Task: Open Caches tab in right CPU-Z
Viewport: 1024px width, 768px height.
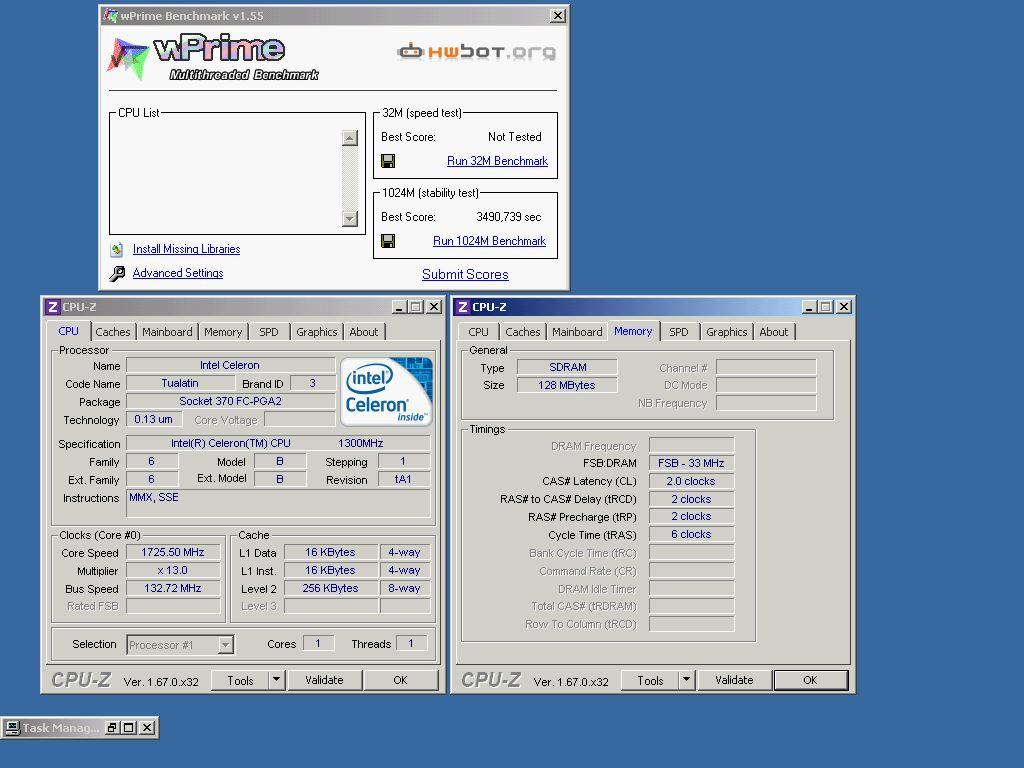Action: tap(523, 332)
